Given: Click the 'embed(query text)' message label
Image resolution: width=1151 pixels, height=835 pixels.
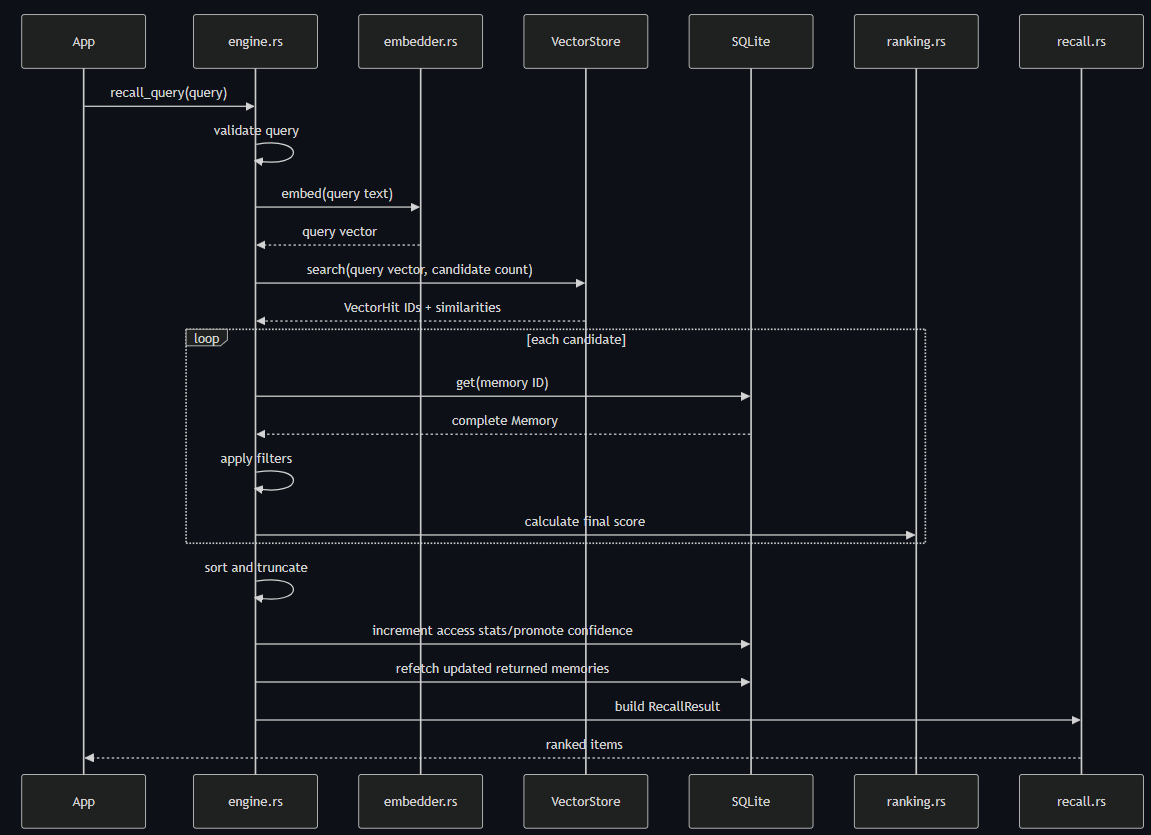Looking at the screenshot, I should coord(337,194).
